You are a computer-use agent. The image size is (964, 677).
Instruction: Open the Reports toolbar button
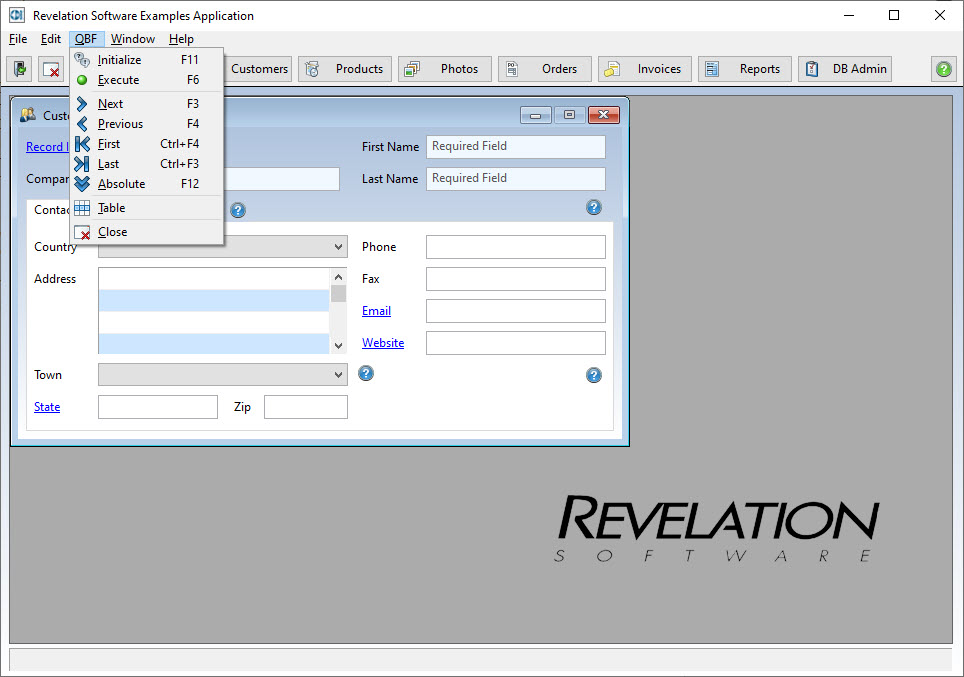coord(745,69)
